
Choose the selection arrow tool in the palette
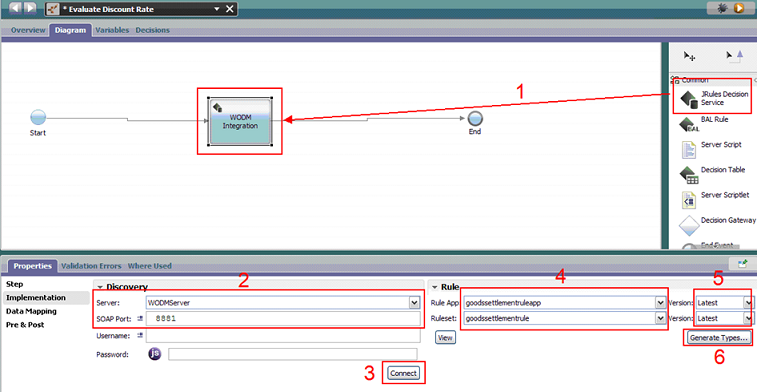tap(689, 56)
